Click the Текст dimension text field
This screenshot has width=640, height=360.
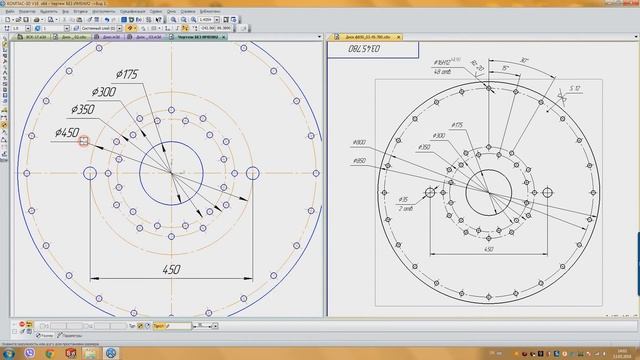pyautogui.click(x=178, y=326)
